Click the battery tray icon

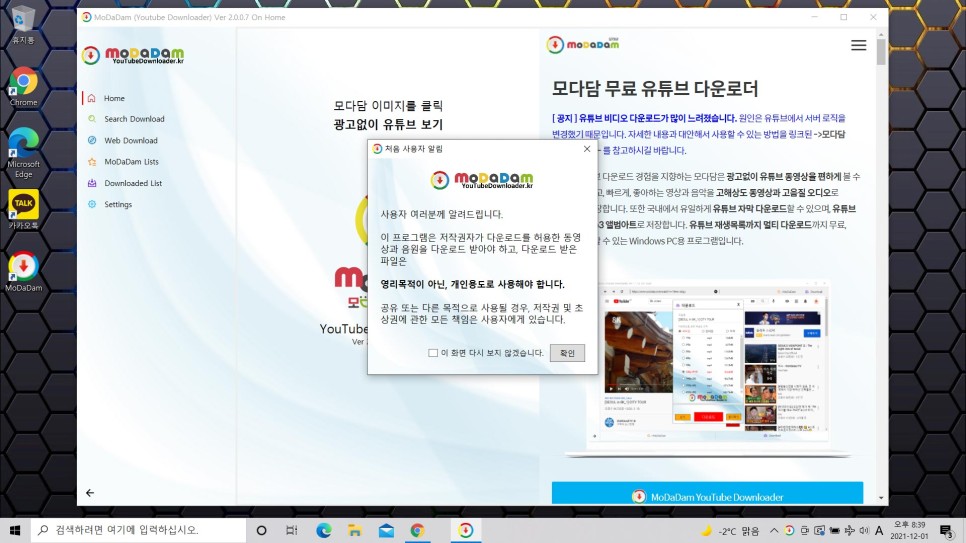pos(835,531)
